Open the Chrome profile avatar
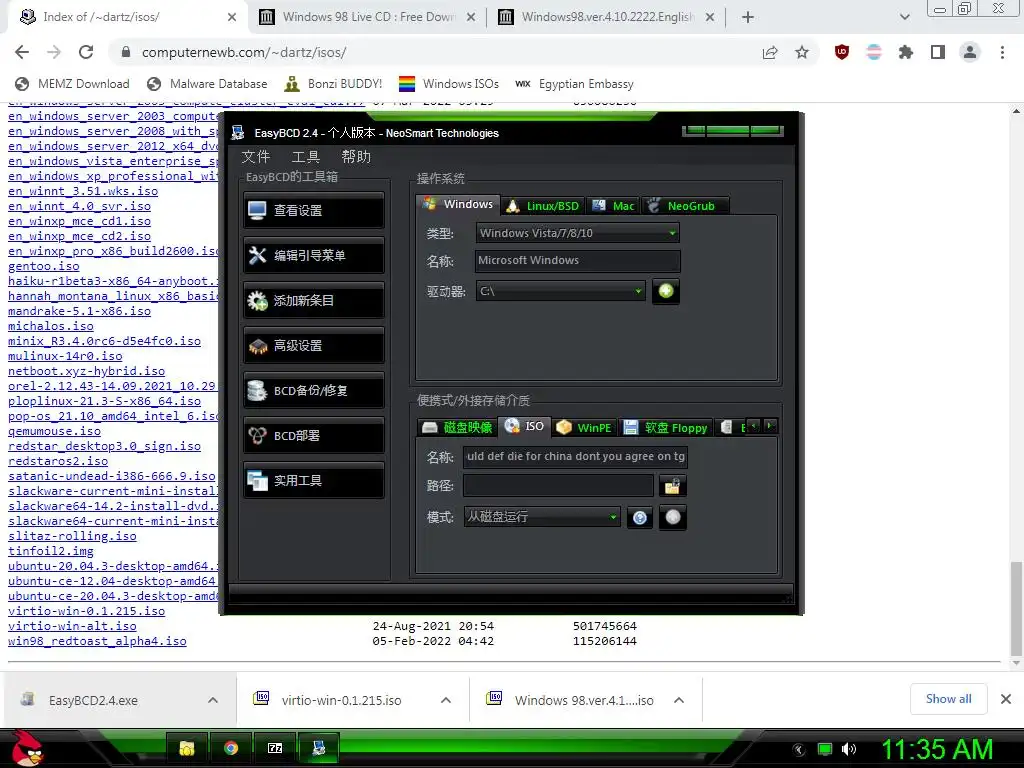The height and width of the screenshot is (768, 1024). pyautogui.click(x=970, y=52)
